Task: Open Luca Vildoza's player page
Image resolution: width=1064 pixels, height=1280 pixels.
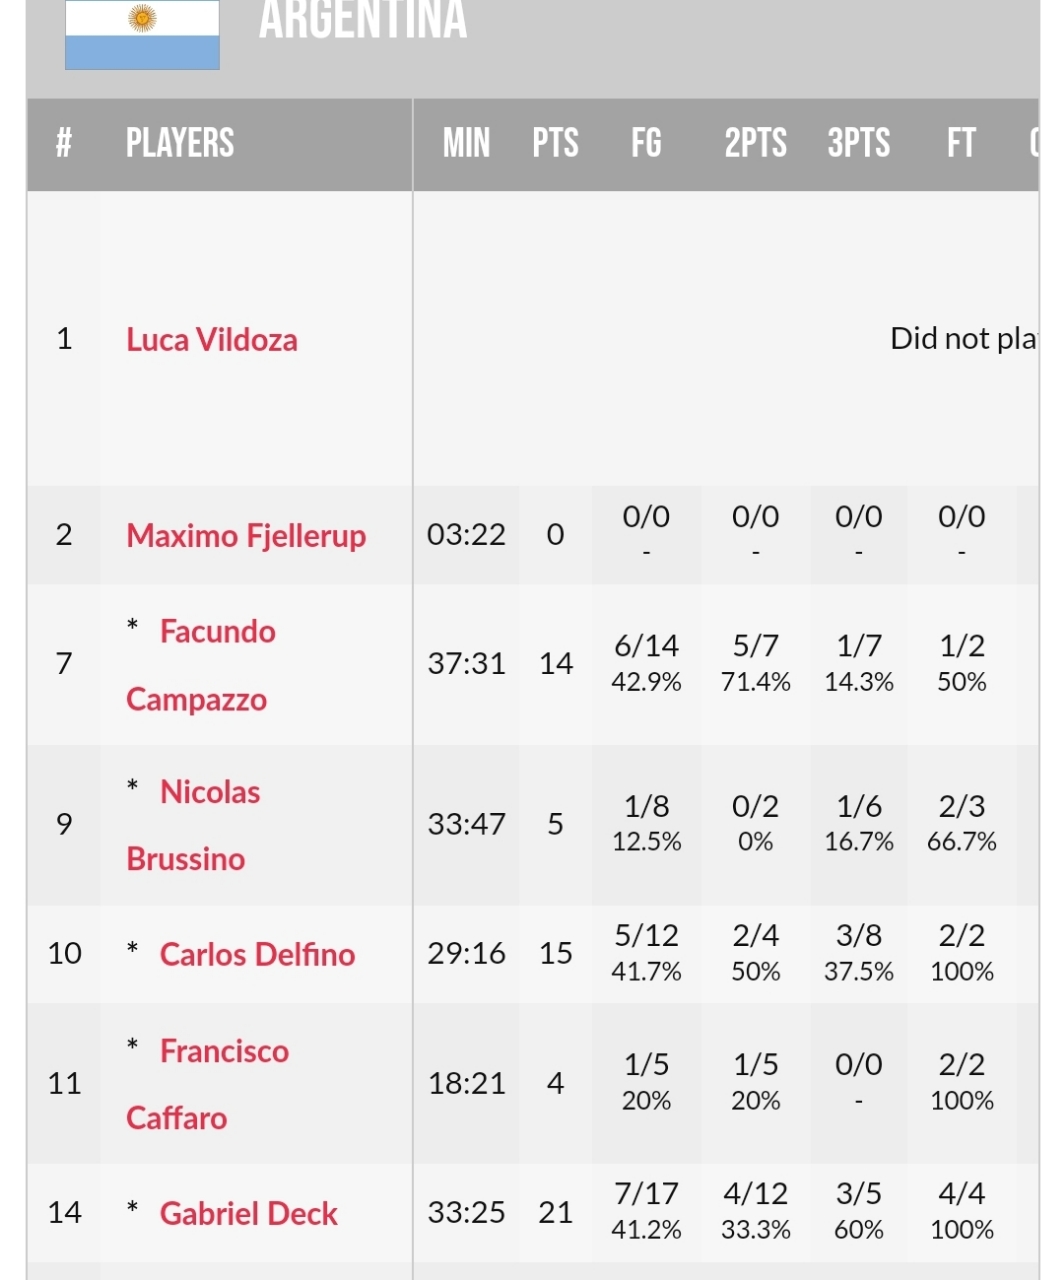Action: pyautogui.click(x=212, y=340)
